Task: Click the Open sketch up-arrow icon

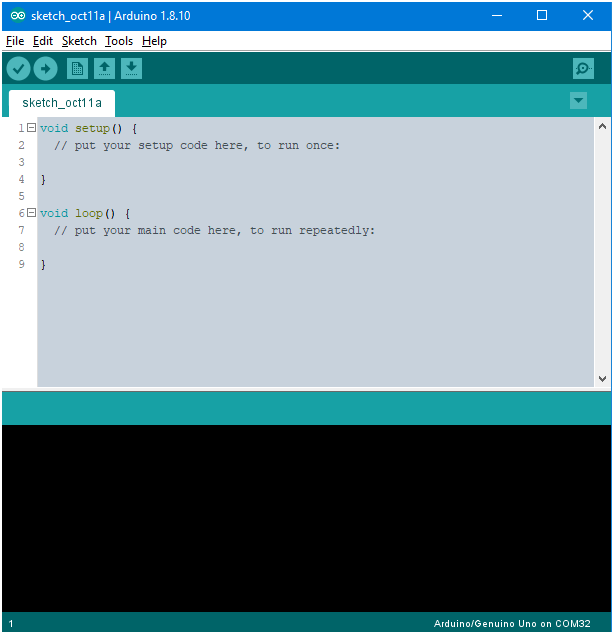Action: click(104, 68)
